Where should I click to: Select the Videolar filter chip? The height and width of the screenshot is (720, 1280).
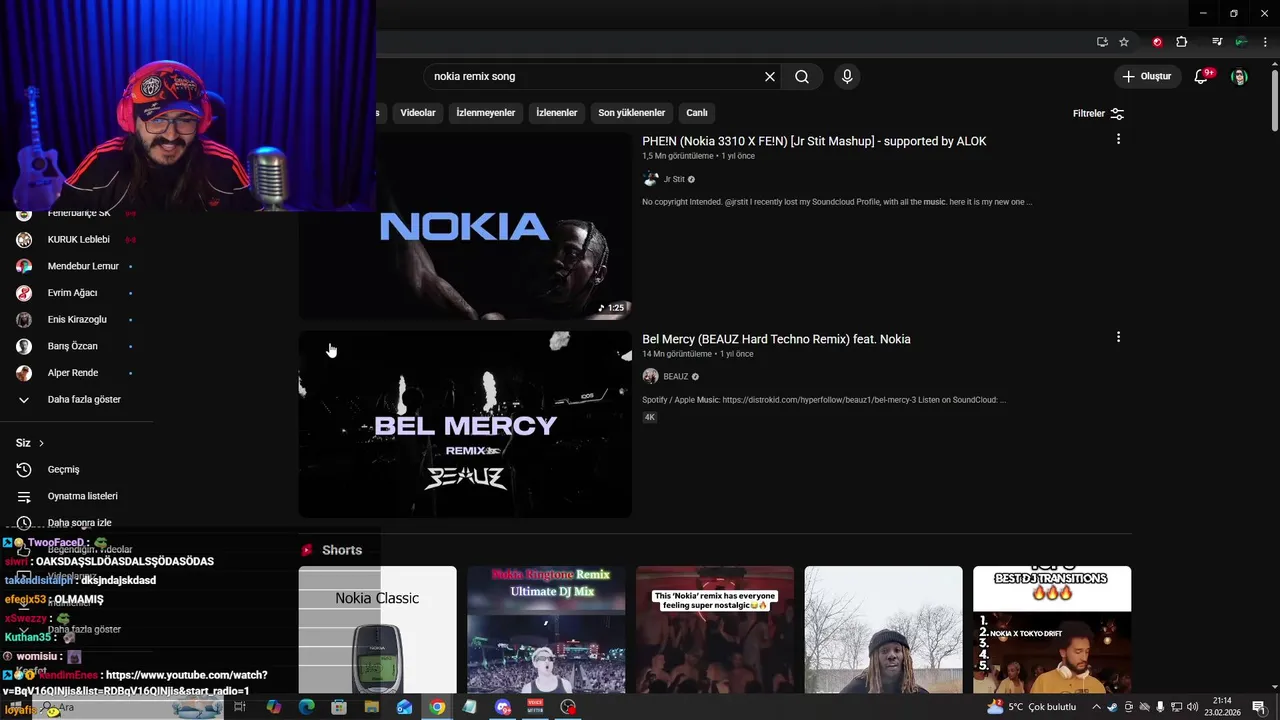click(418, 113)
